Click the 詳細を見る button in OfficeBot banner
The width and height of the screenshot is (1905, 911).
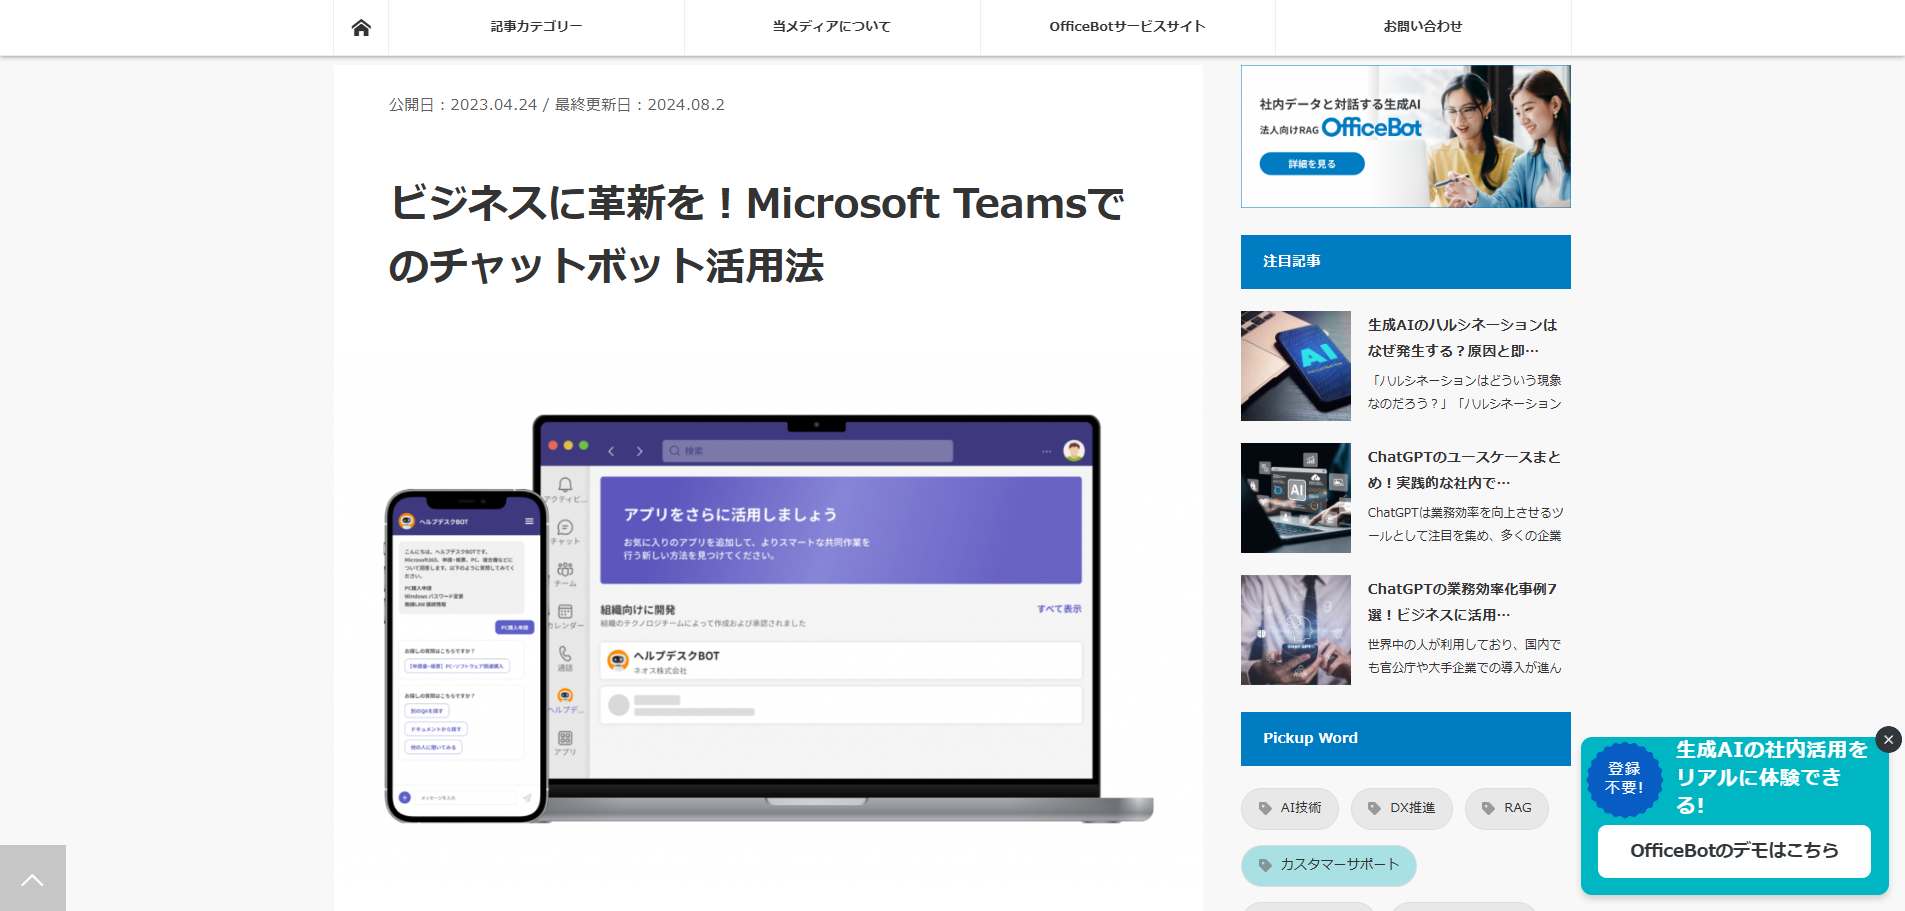click(1312, 164)
